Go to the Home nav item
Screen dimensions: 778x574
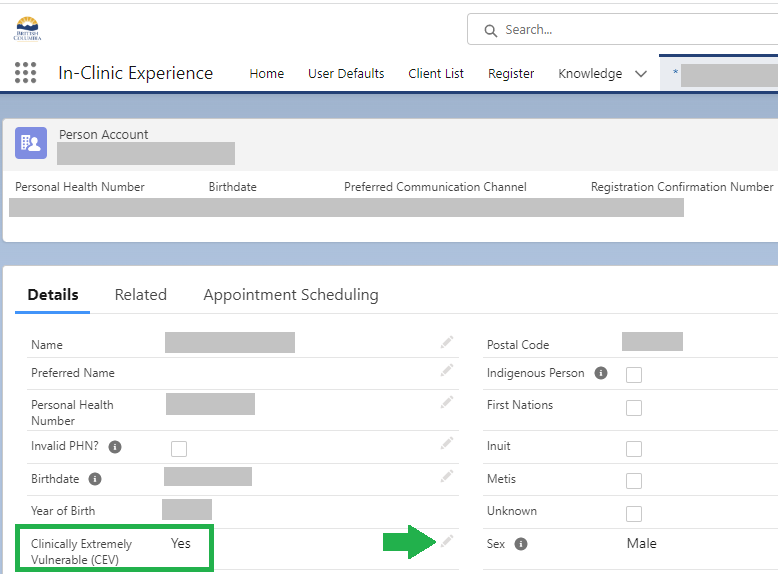267,74
